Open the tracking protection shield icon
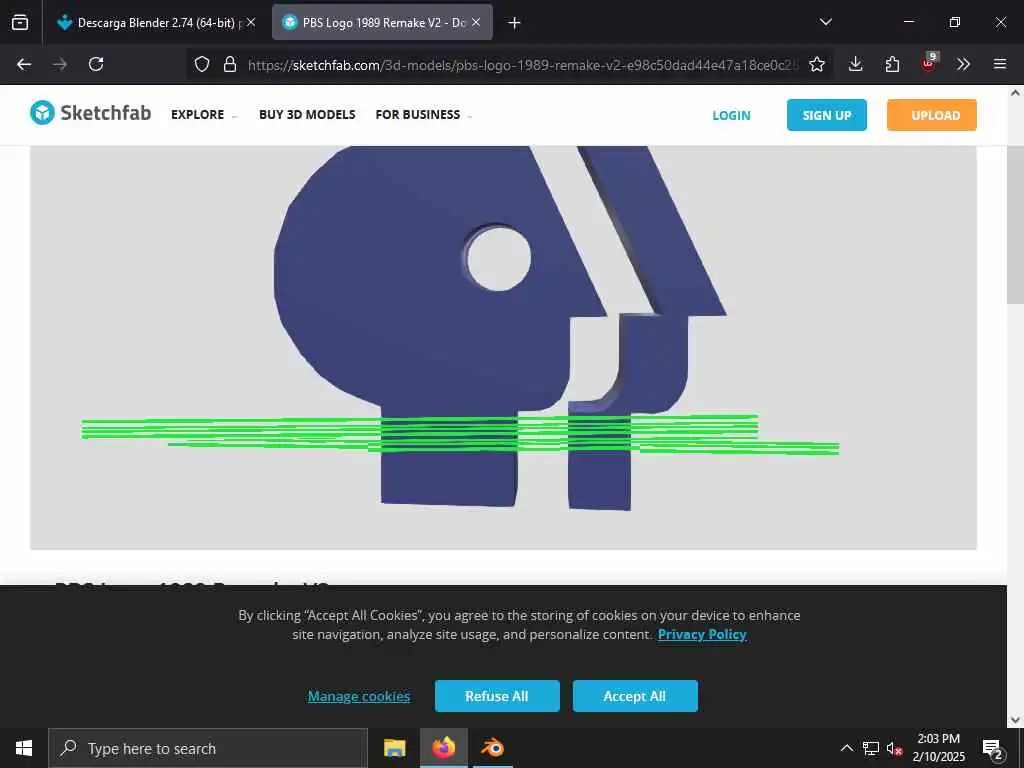 [x=202, y=64]
